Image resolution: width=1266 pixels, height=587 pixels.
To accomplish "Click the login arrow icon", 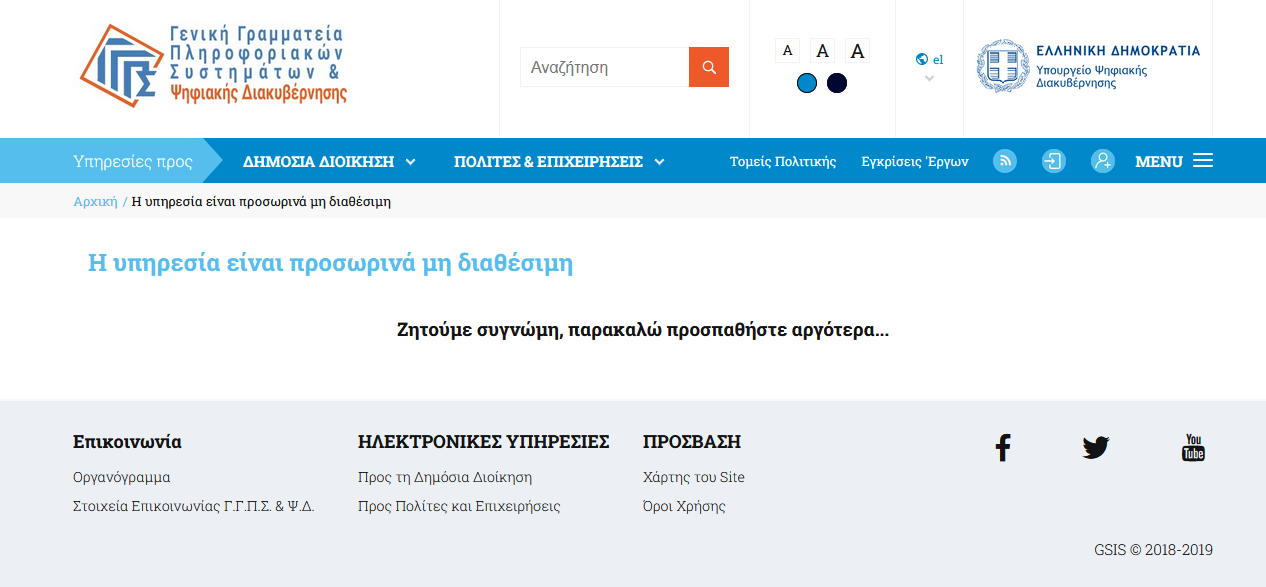I will (x=1053, y=161).
